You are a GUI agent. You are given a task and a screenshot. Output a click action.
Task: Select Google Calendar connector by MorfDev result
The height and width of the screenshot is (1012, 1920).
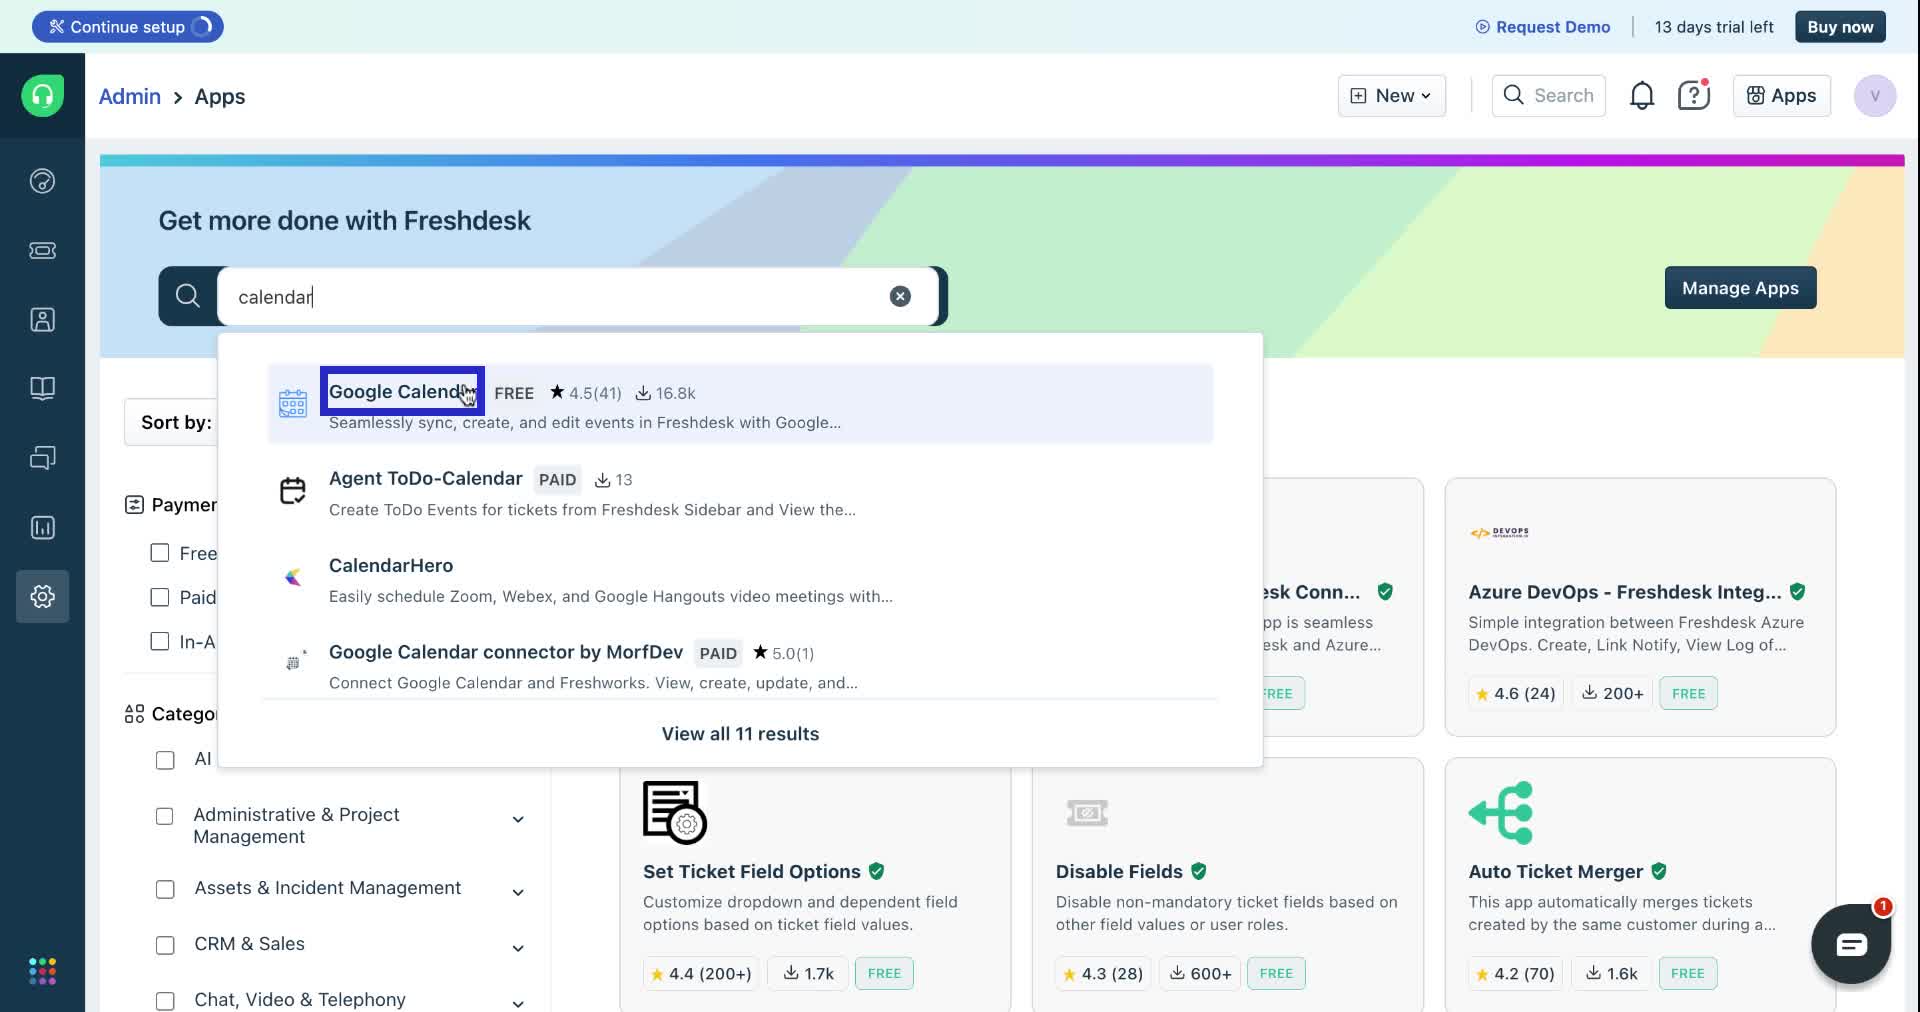740,666
